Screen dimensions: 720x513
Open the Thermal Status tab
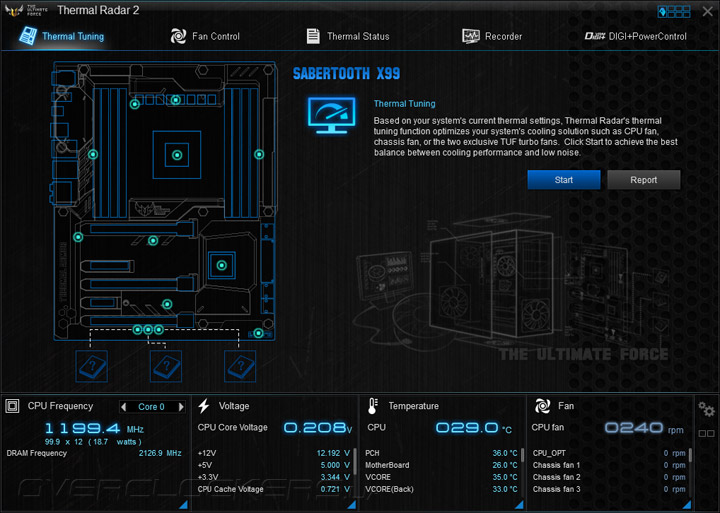tap(348, 36)
